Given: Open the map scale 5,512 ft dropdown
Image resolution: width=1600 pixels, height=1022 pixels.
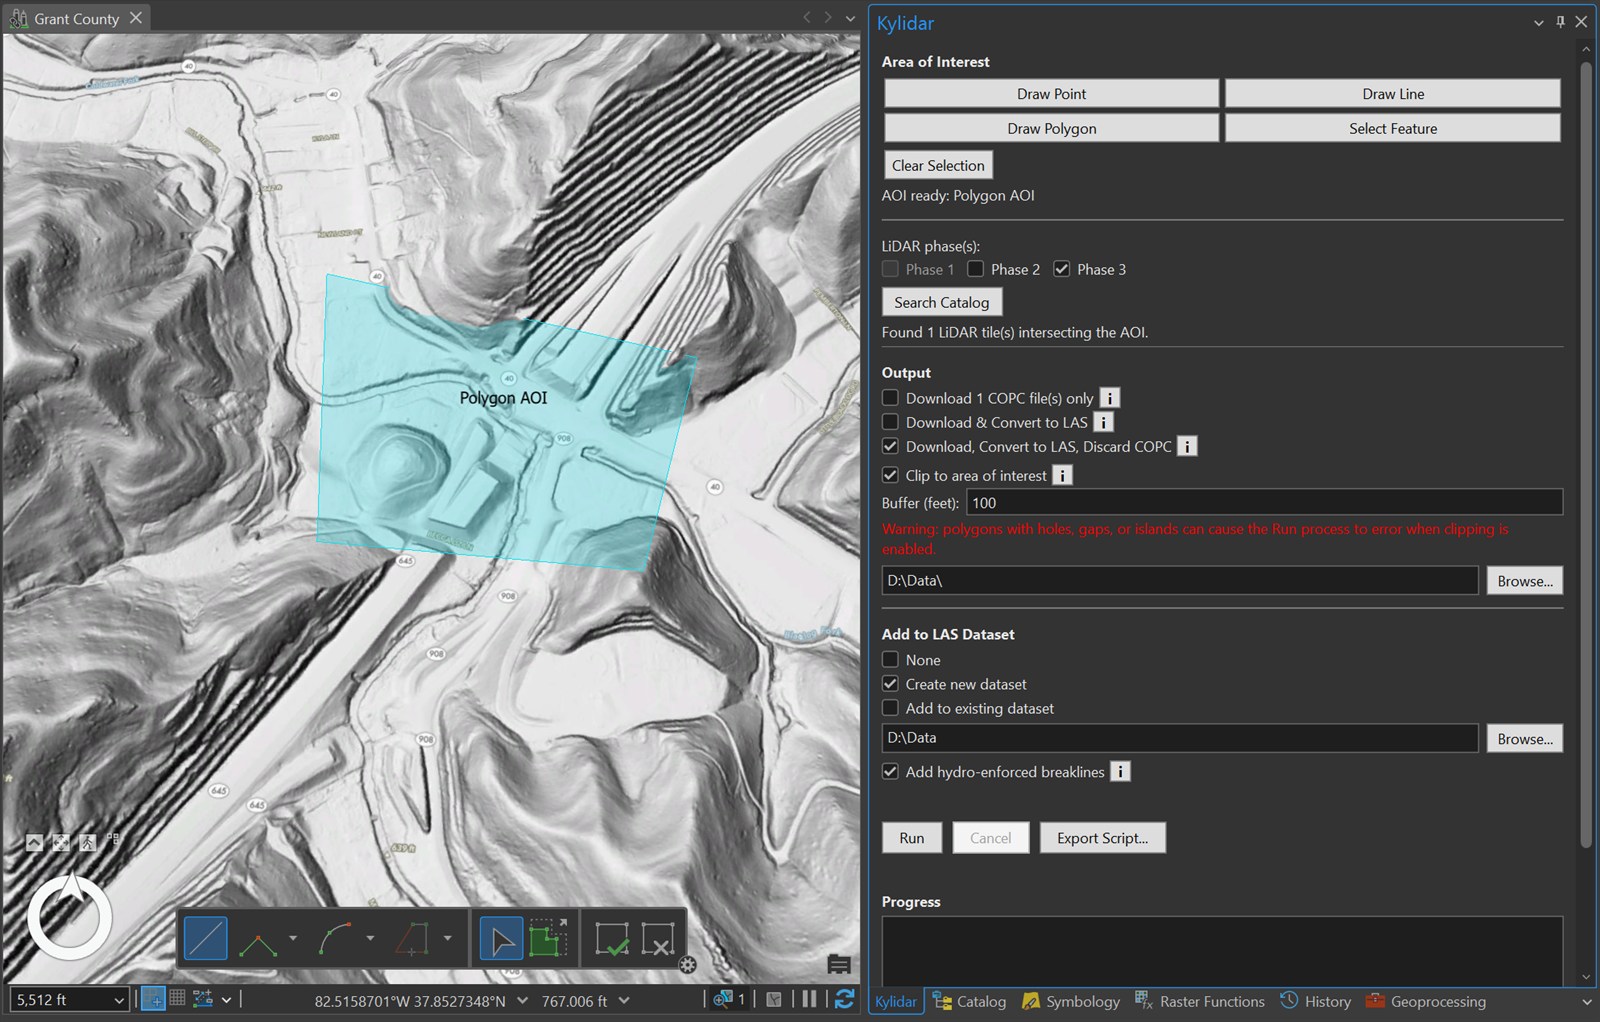Looking at the screenshot, I should [120, 1000].
